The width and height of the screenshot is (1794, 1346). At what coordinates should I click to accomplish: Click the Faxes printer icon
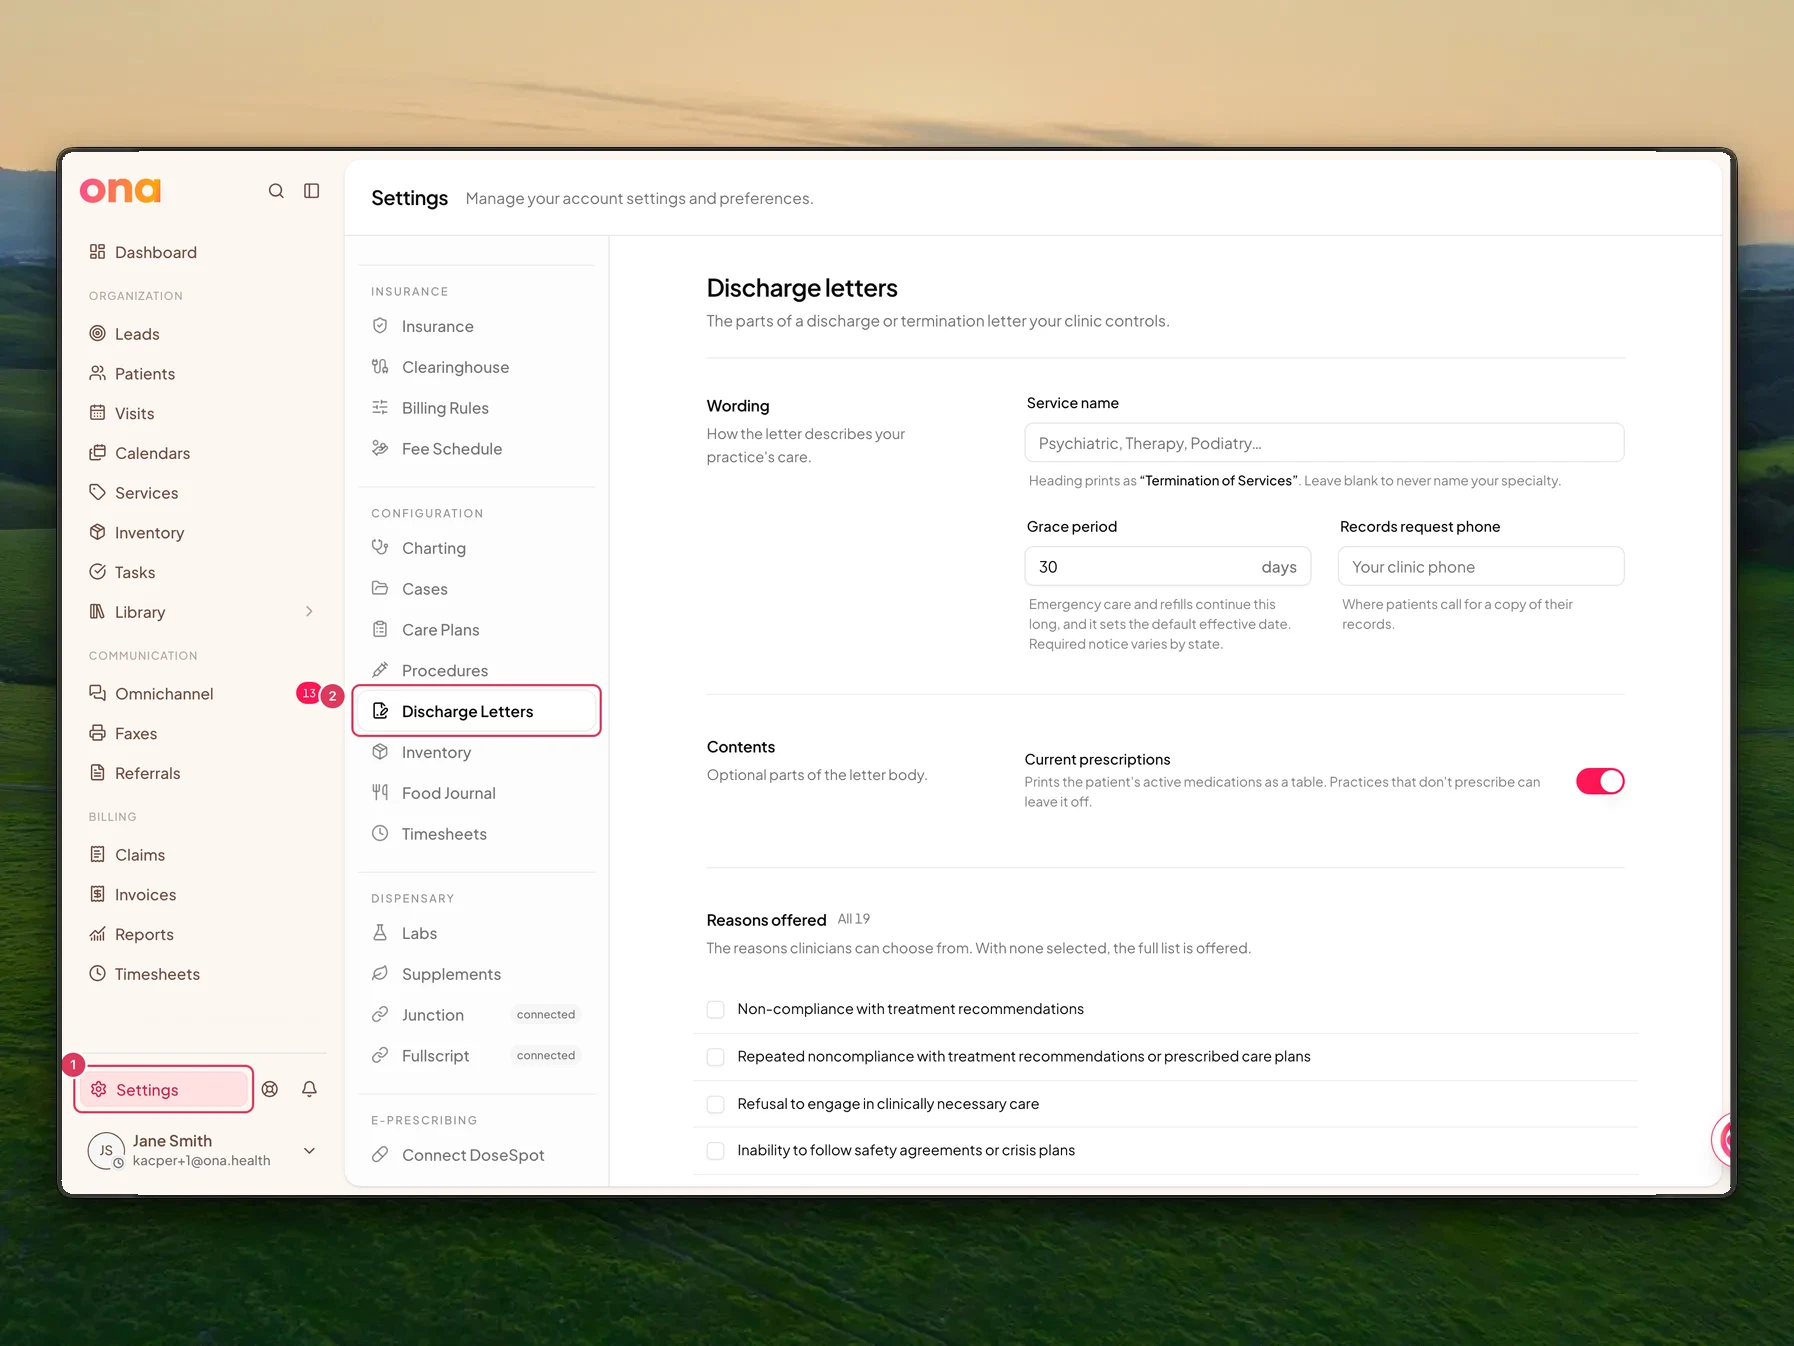pyautogui.click(x=97, y=733)
